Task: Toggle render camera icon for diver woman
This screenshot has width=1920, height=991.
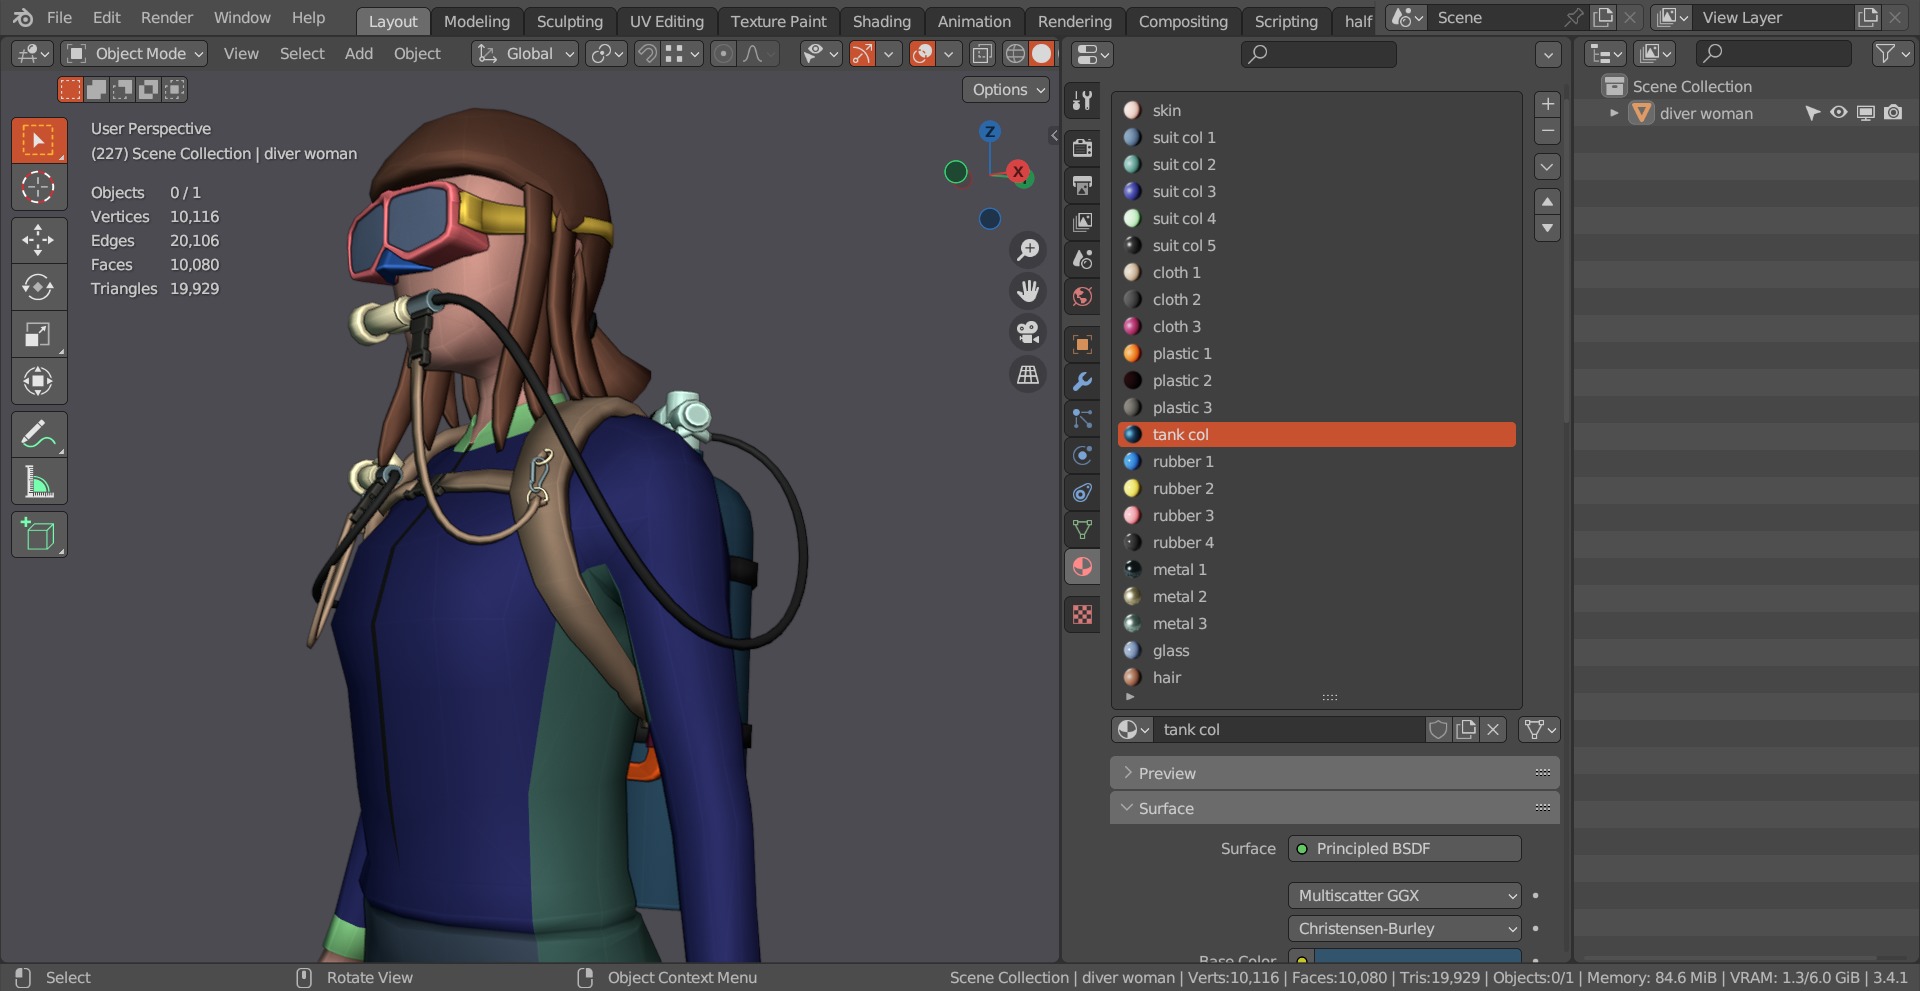Action: coord(1893,113)
